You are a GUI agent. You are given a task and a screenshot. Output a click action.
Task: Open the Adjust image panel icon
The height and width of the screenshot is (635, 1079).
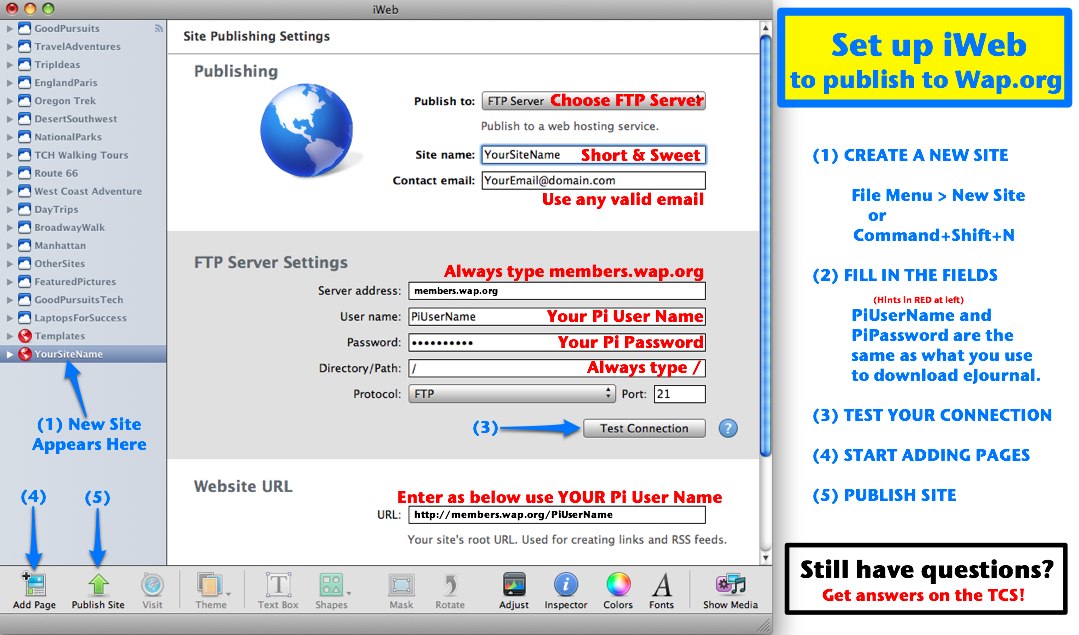point(514,585)
